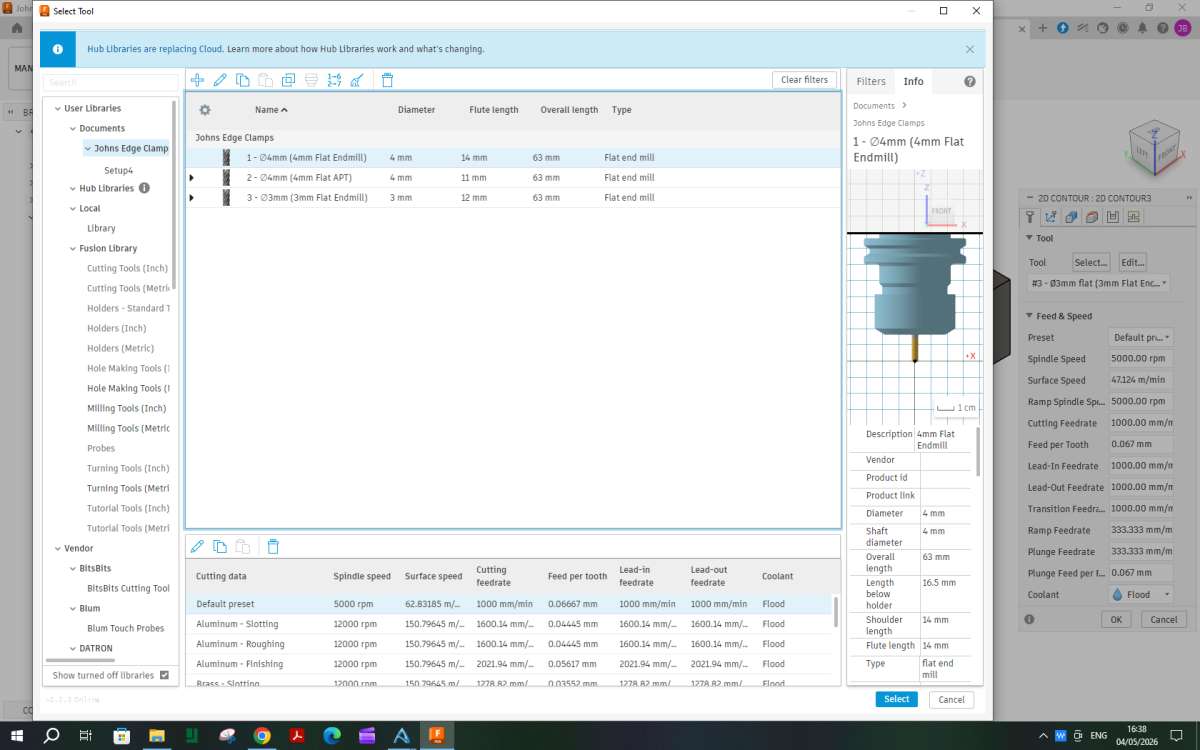Click the Select... button in the 2D Contour panel
1200x750 pixels.
click(x=1091, y=262)
